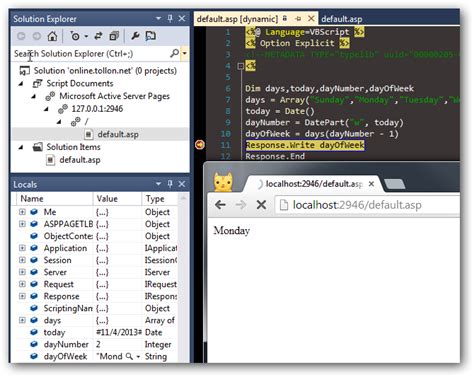Screen dimensions: 474x377
Task: Expand the Me variable in Locals
Action: point(22,212)
